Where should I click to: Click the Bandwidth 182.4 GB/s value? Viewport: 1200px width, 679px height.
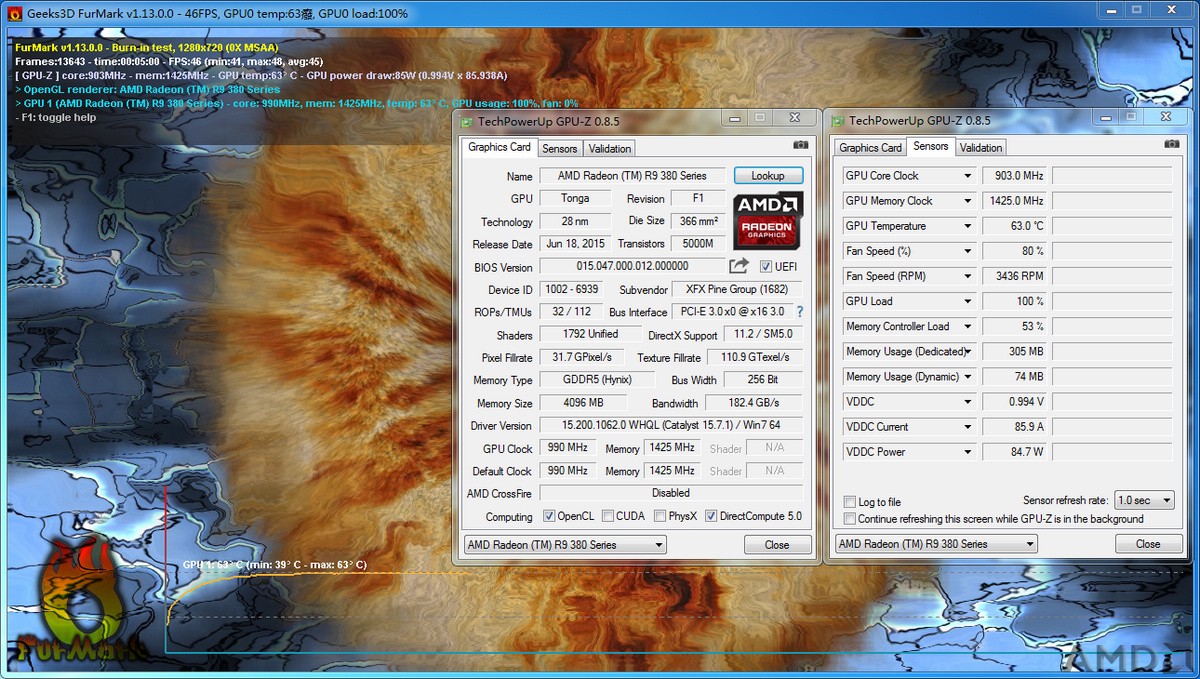point(754,403)
